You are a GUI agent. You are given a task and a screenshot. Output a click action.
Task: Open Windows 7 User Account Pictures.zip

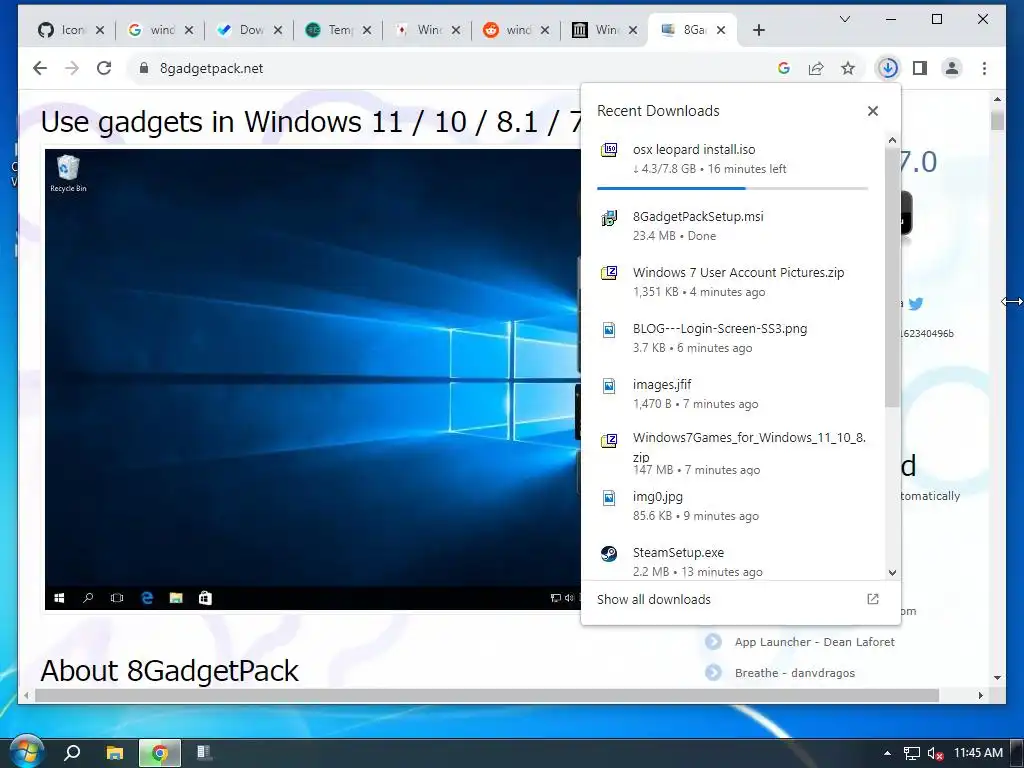pos(733,281)
